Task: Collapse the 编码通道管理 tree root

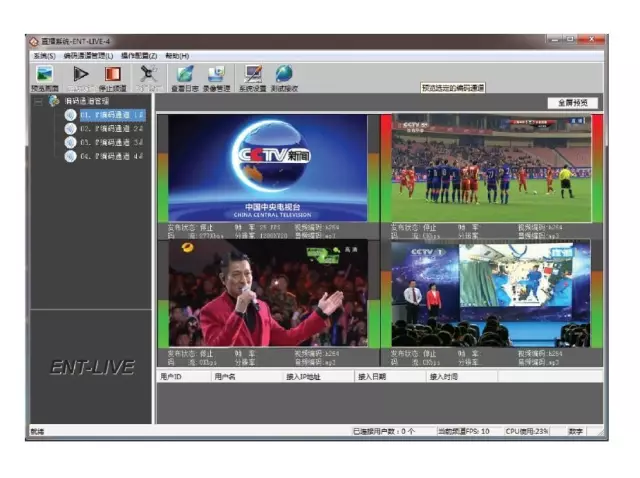Action: [x=38, y=101]
